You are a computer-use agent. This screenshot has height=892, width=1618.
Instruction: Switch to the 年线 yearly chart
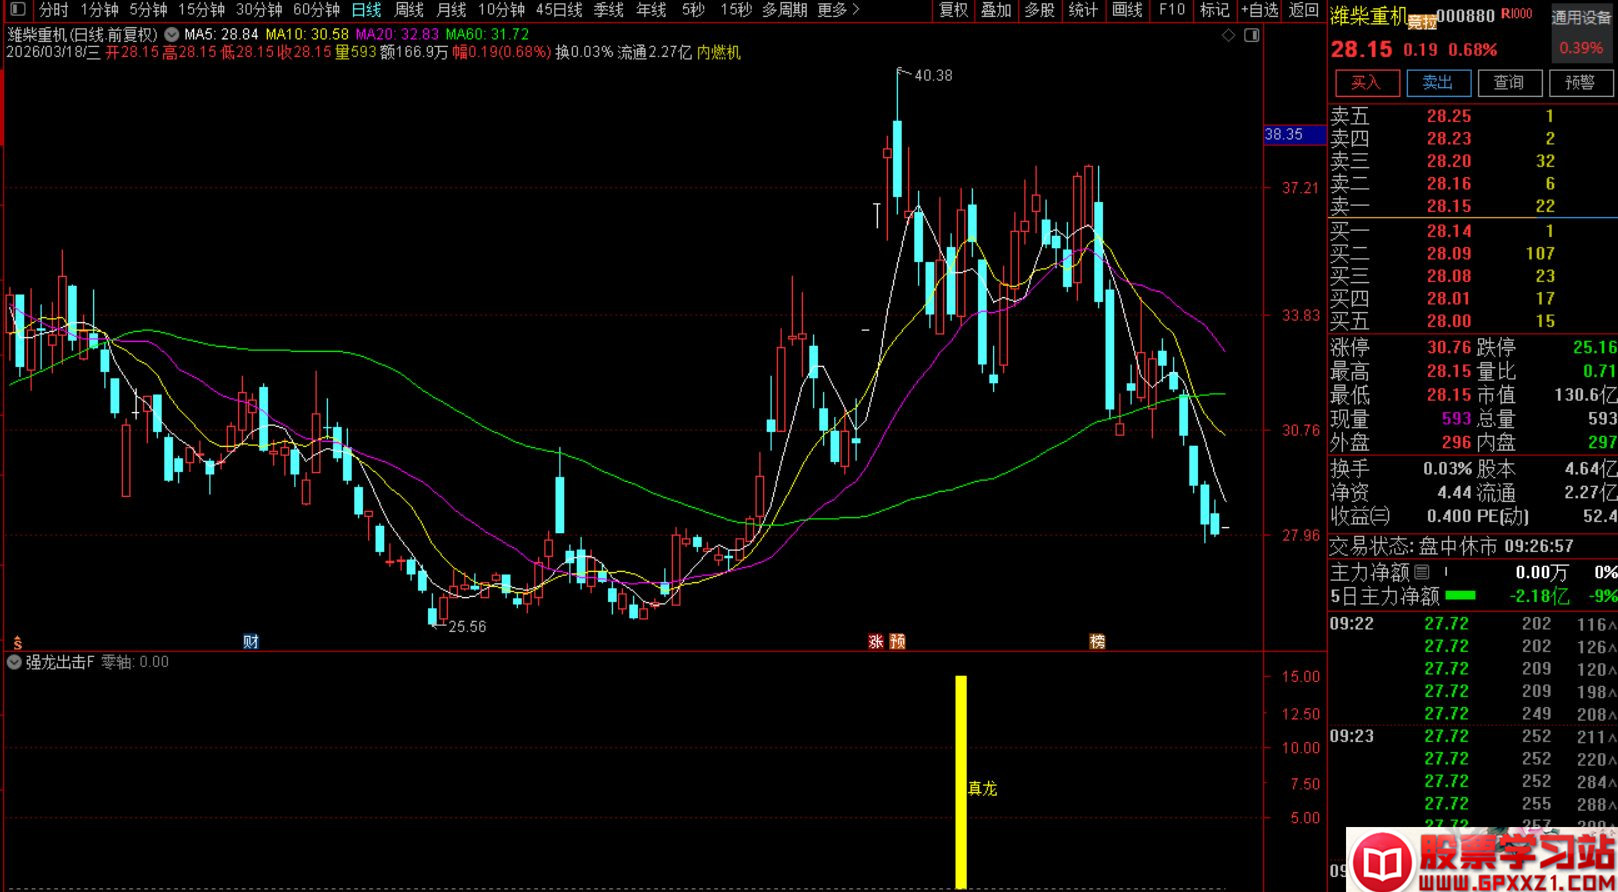click(x=651, y=10)
